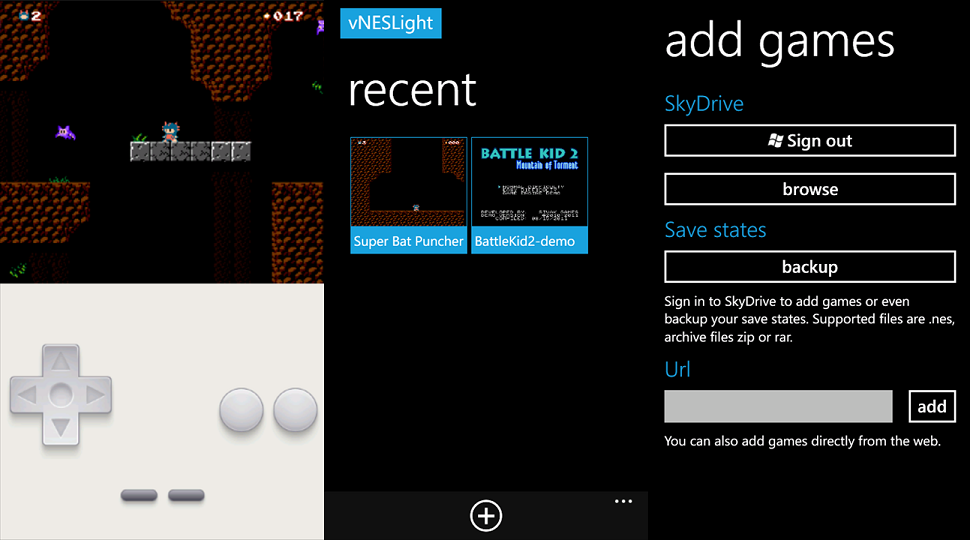The width and height of the screenshot is (970, 540).
Task: Tap the right round action button
Action: 295,410
